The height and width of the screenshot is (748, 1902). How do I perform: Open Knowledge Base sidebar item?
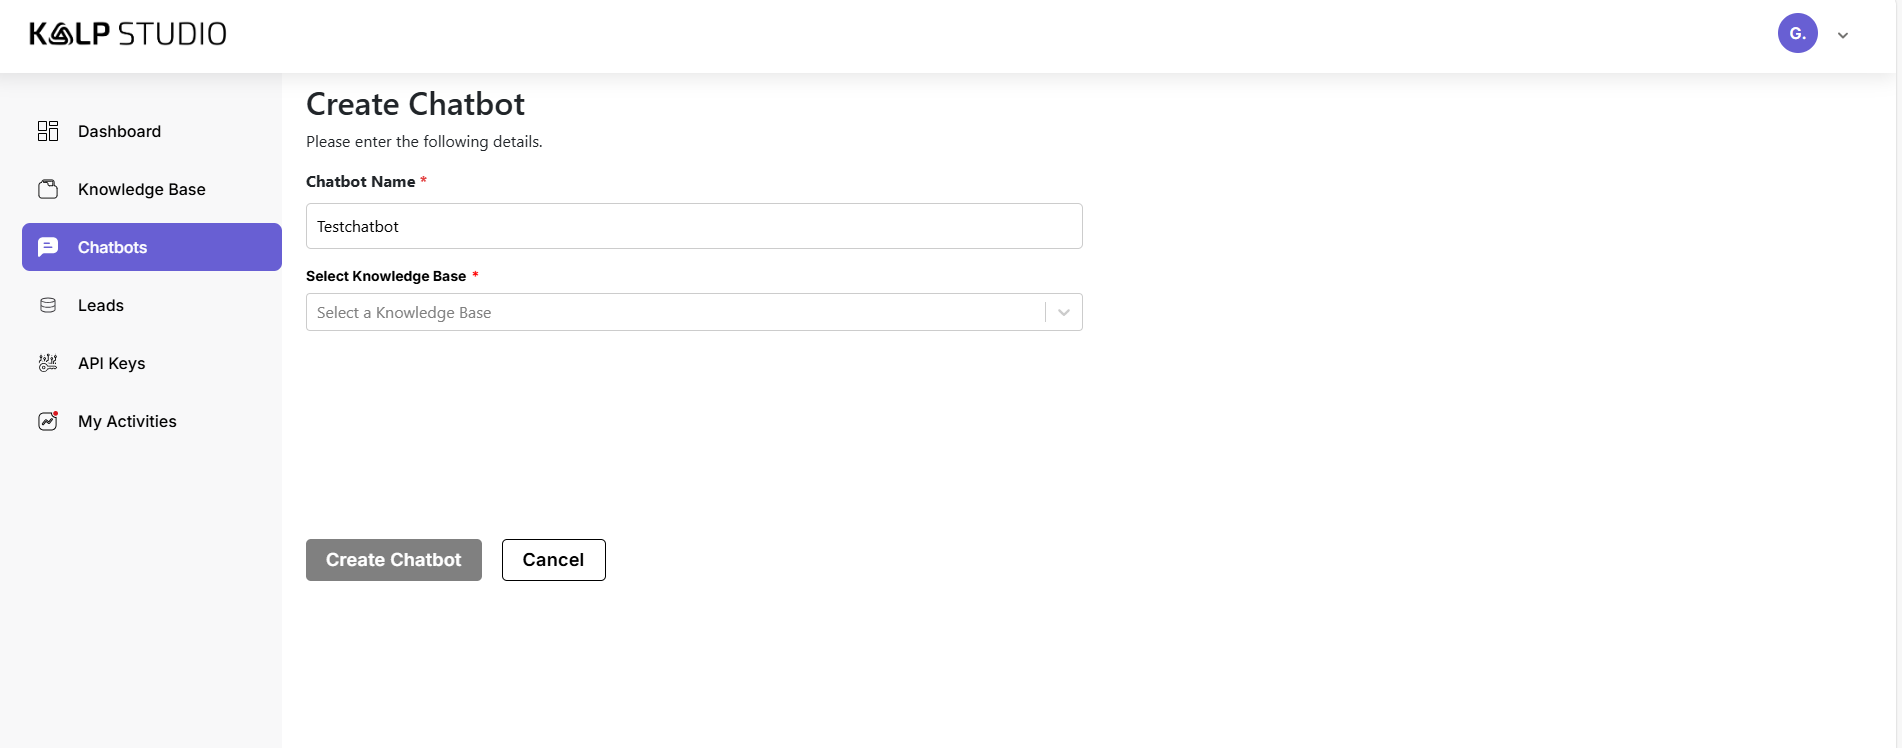(x=142, y=189)
